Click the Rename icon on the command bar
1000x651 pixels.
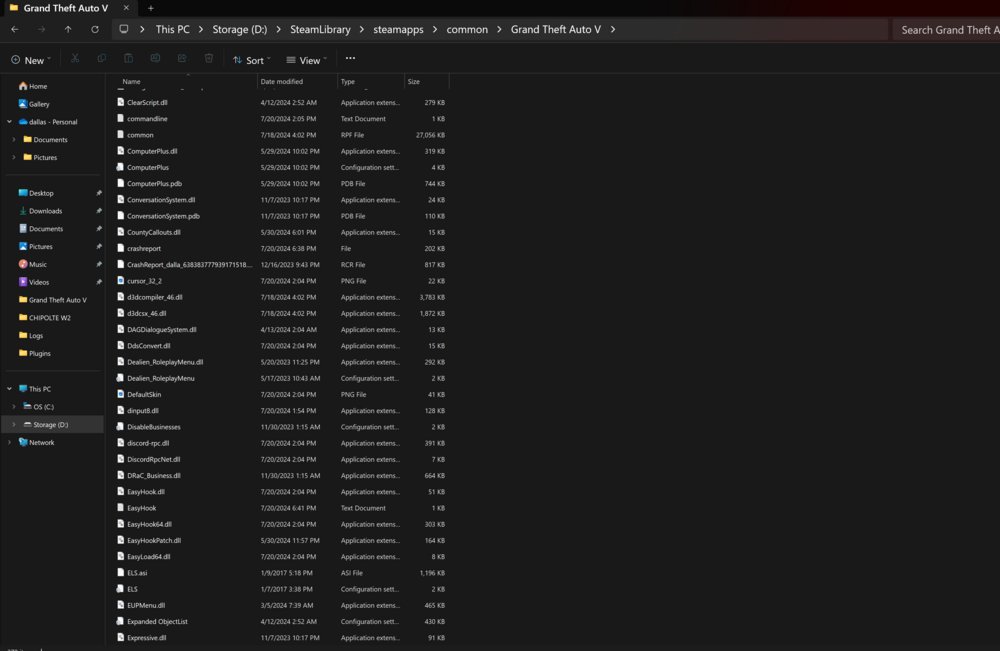tap(155, 59)
